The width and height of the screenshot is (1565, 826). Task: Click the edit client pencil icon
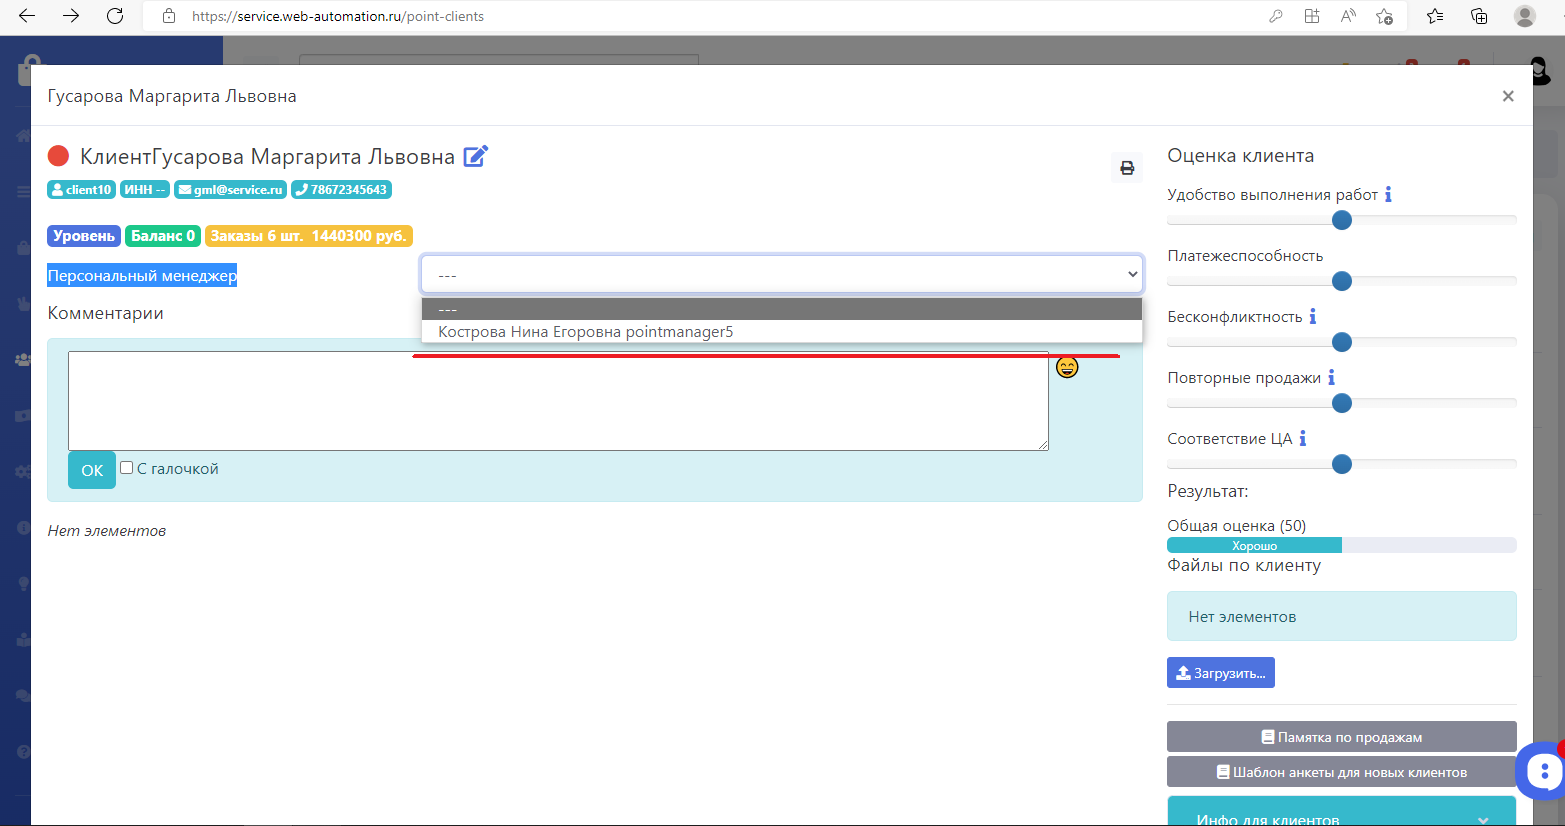pos(475,156)
